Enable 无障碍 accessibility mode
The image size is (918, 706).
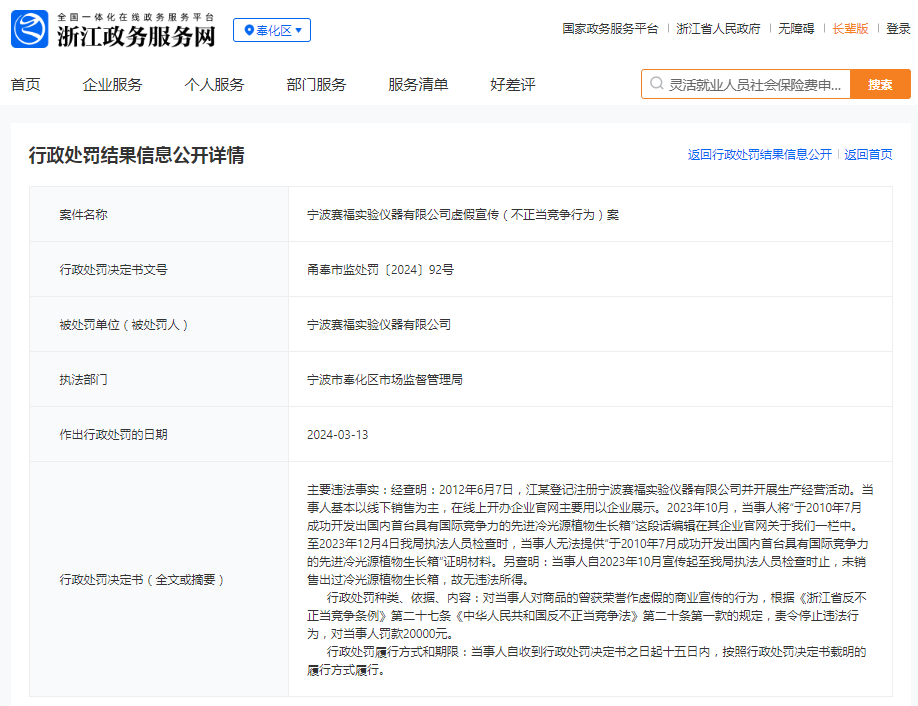796,29
